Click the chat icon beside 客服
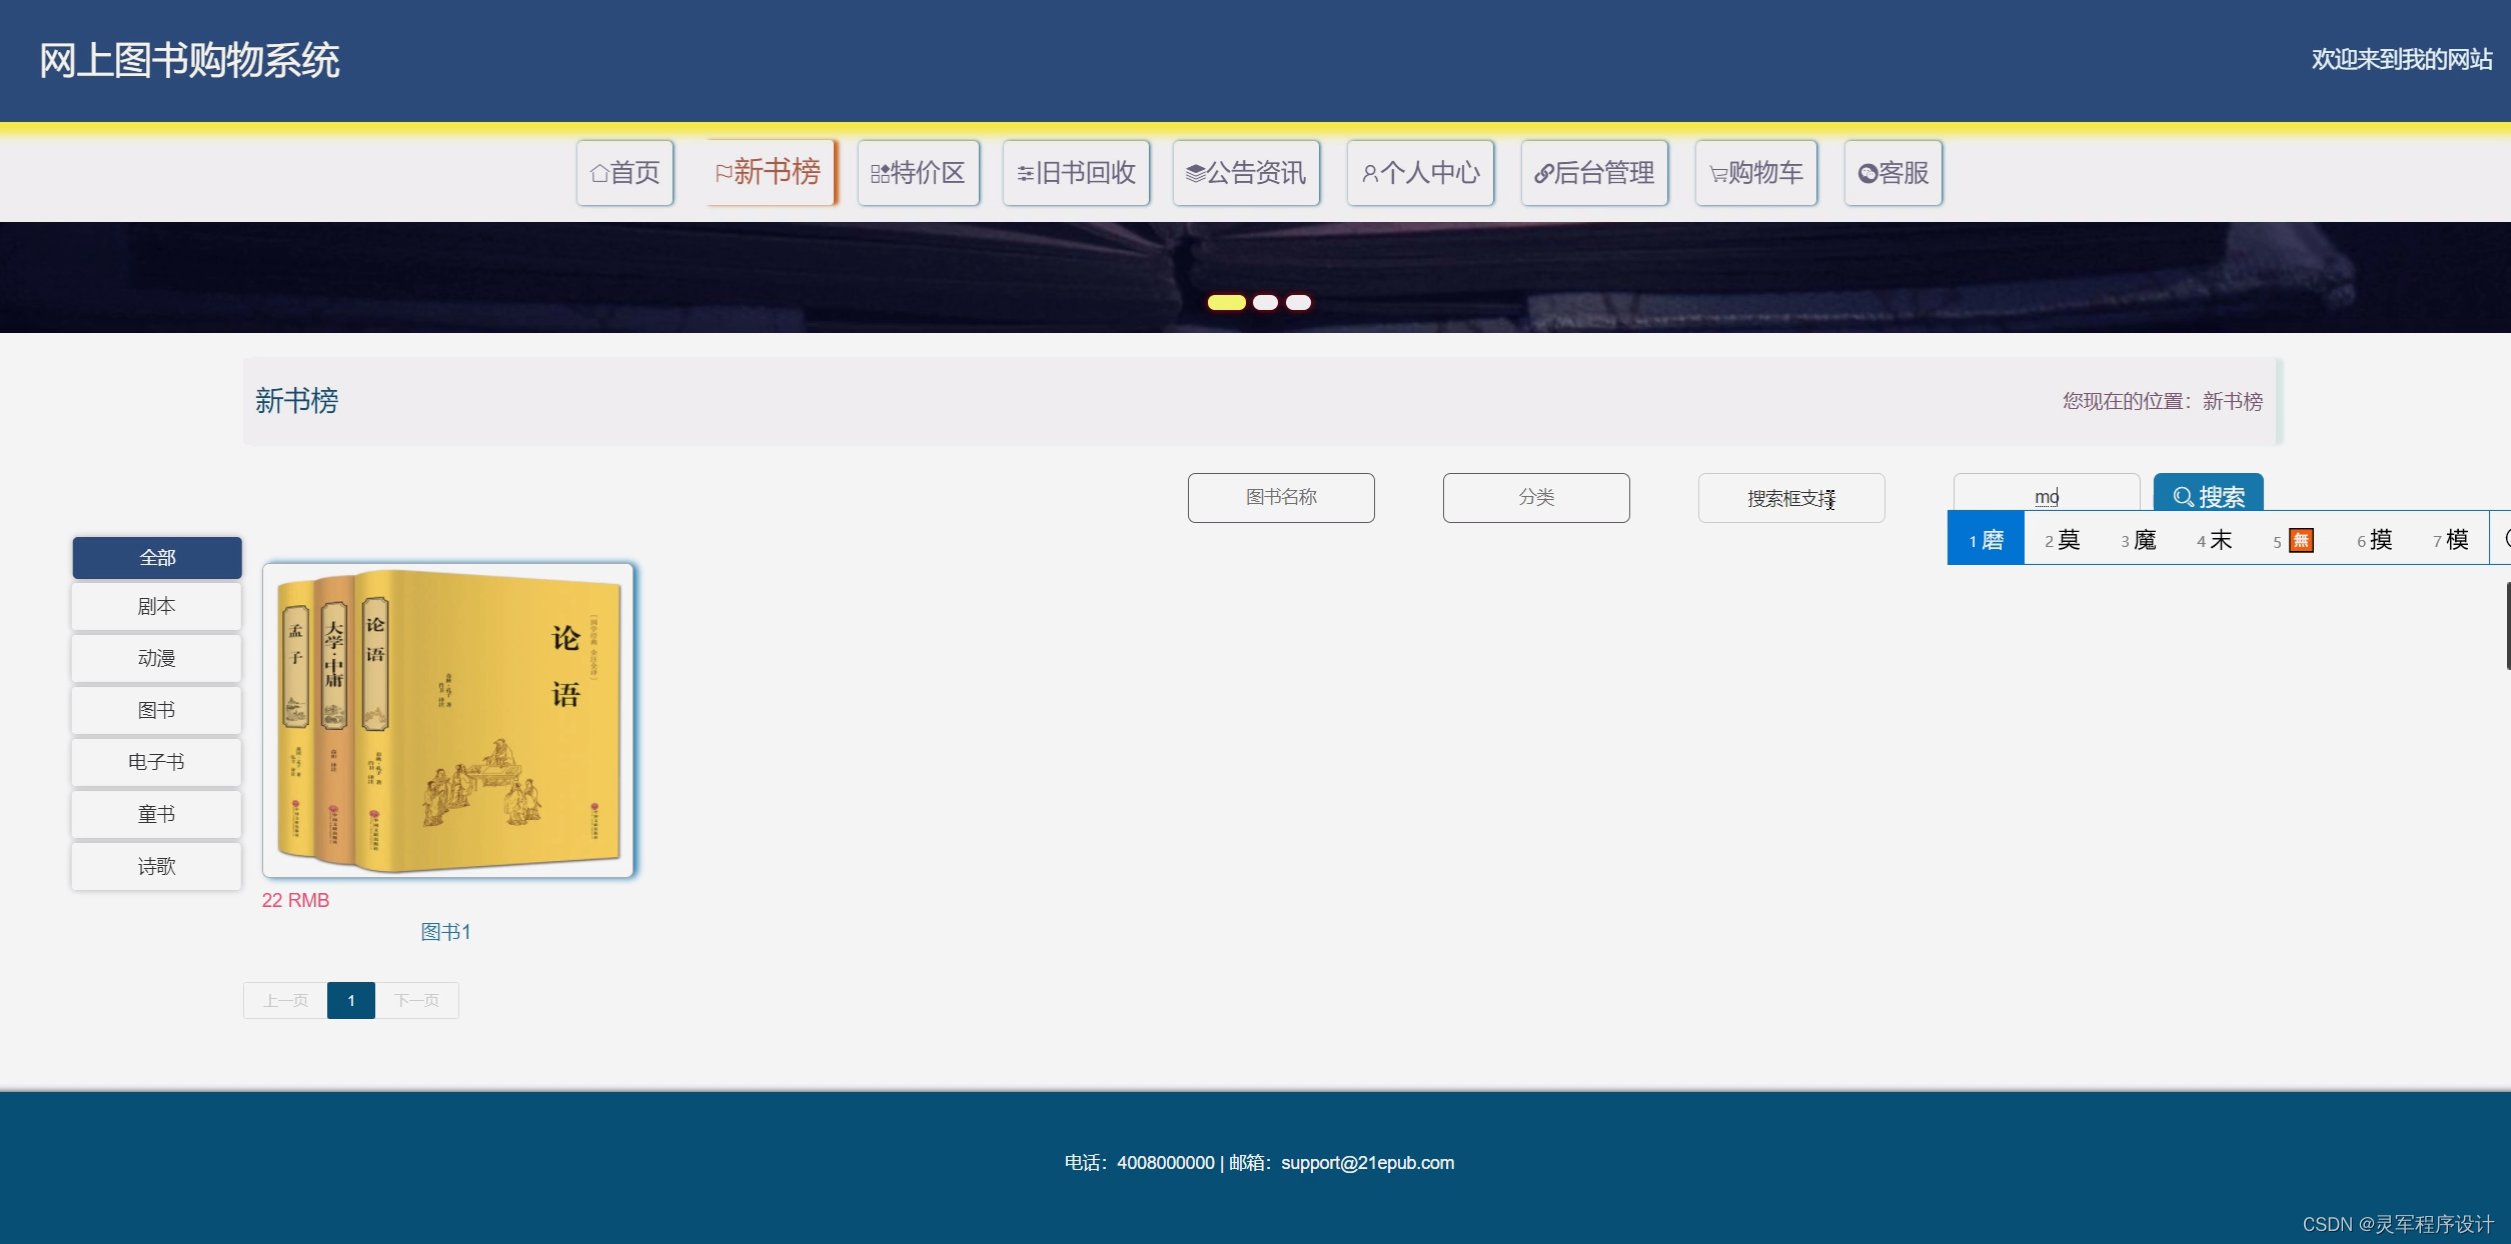This screenshot has width=2511, height=1244. 1866,174
